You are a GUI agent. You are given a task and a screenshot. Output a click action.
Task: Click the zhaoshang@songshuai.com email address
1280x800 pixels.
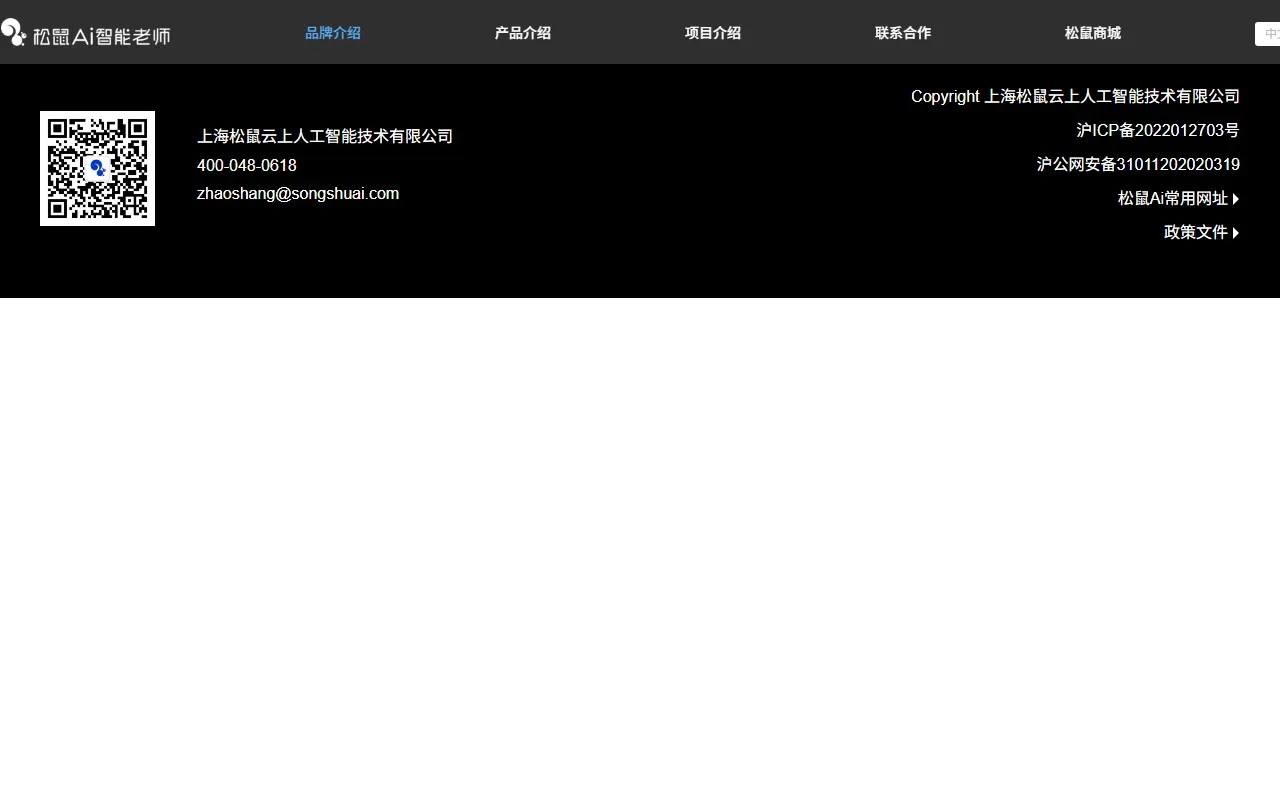click(298, 193)
